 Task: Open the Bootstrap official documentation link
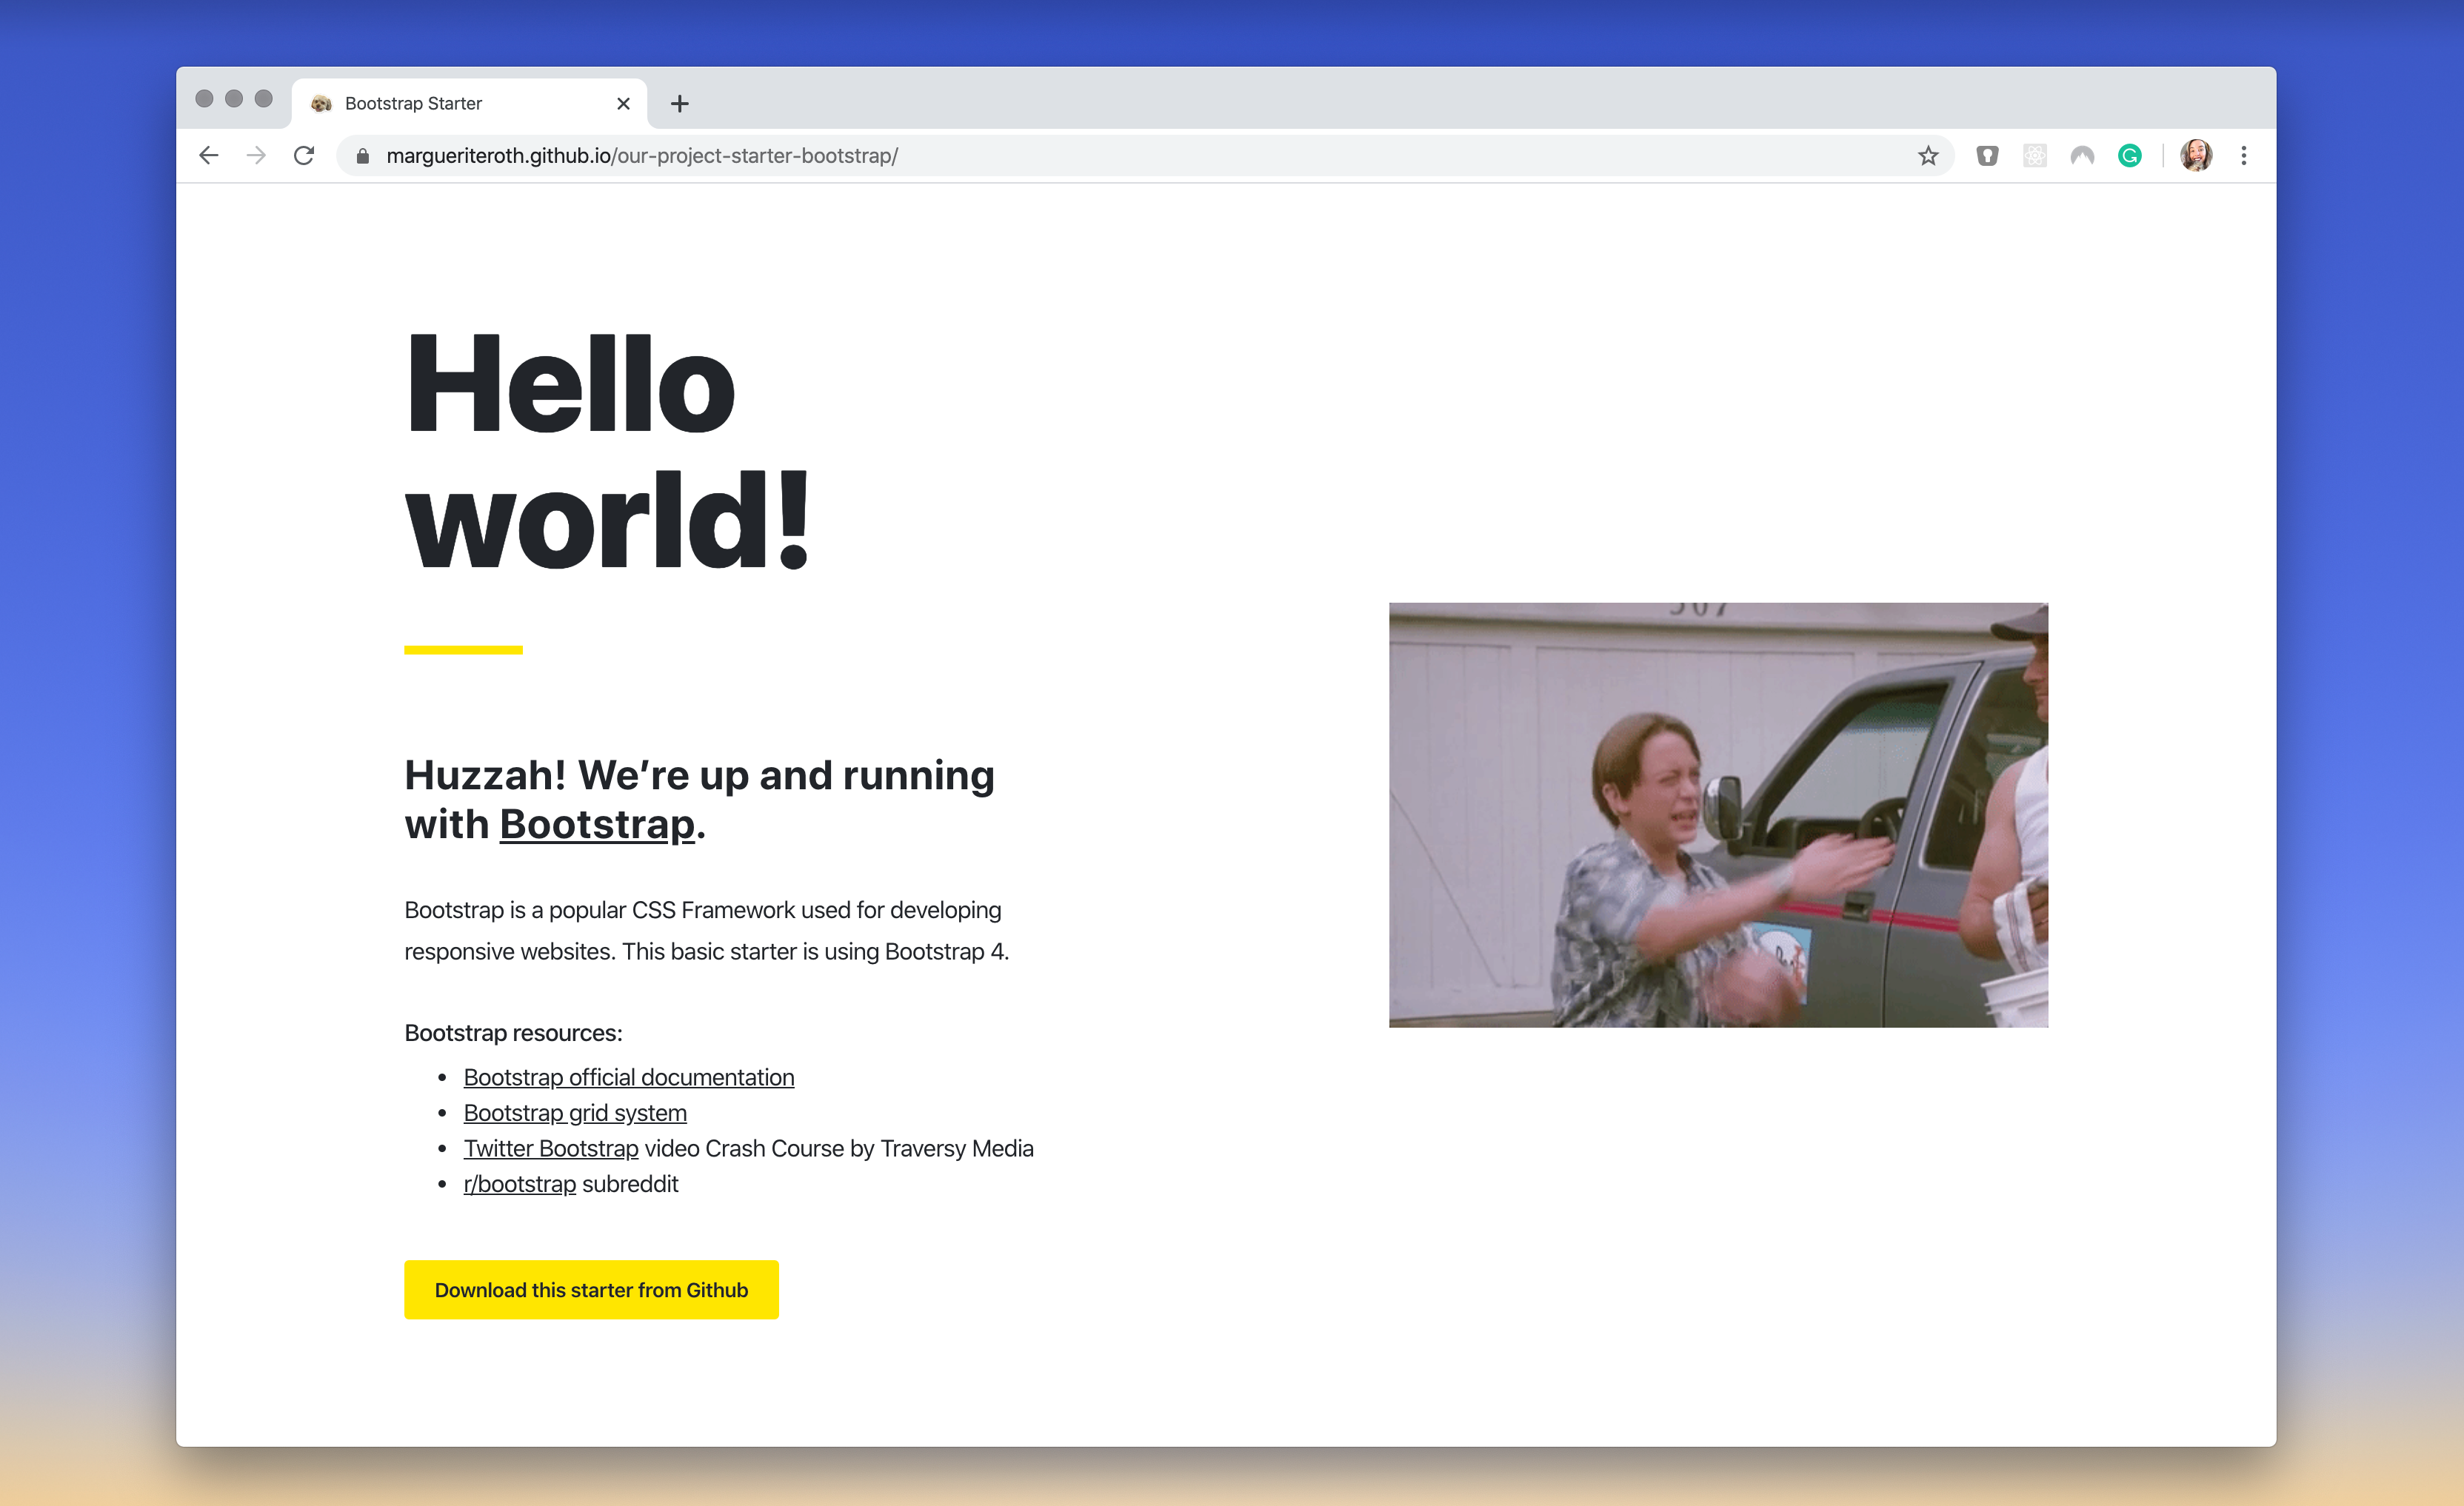[x=628, y=1077]
